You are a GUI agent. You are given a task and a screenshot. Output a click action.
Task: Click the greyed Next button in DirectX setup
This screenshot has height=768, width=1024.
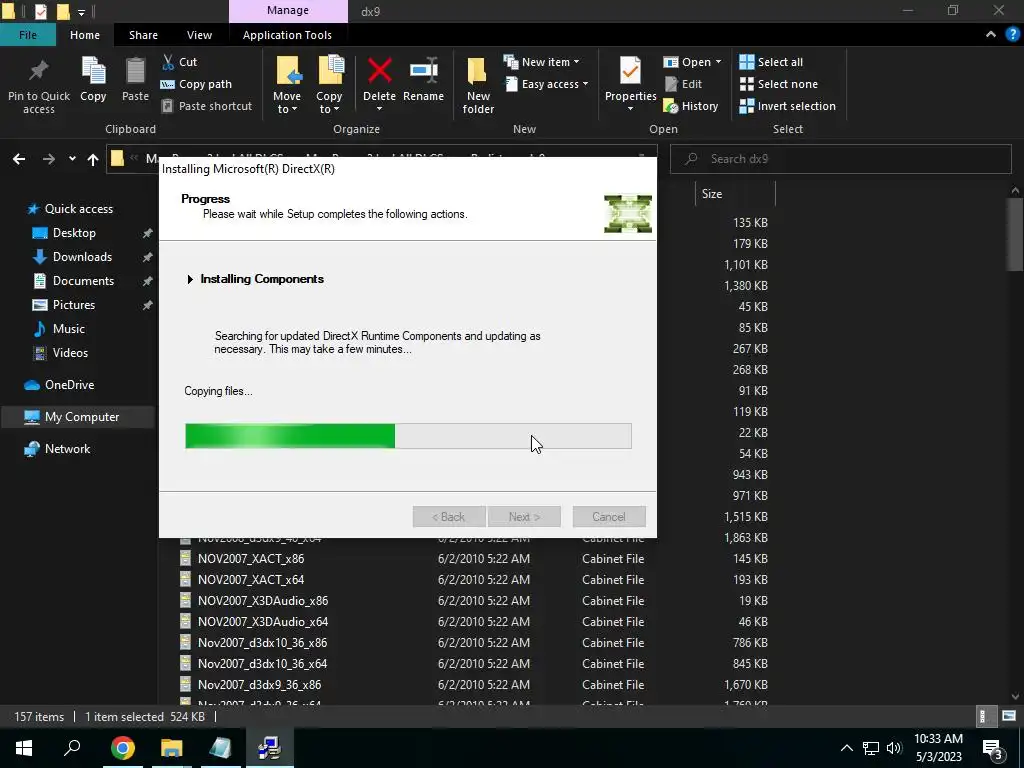[x=524, y=517]
